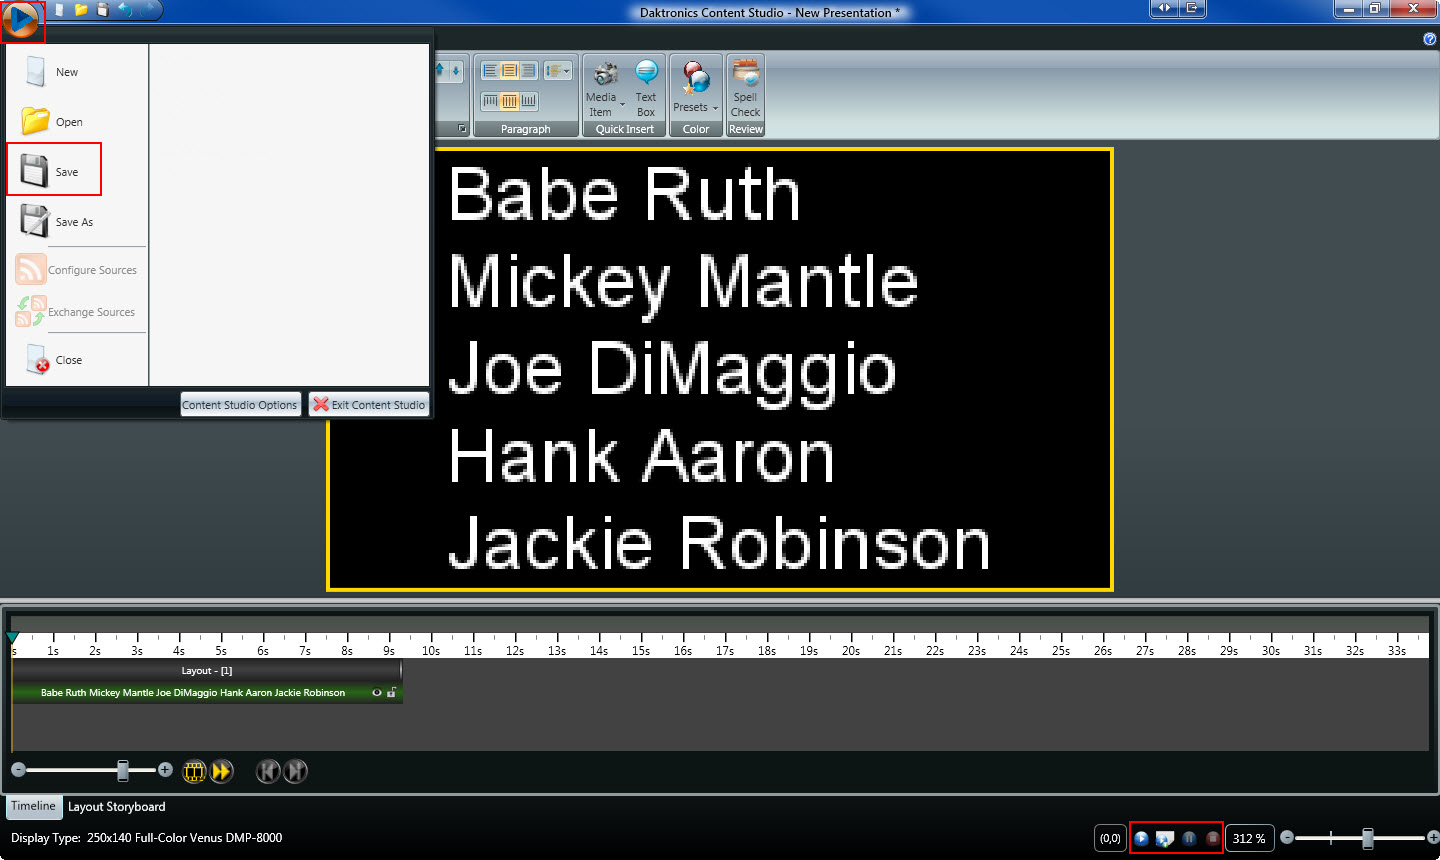Viewport: 1440px width, 860px height.
Task: Run Spell Check in the Review group
Action: (x=745, y=88)
